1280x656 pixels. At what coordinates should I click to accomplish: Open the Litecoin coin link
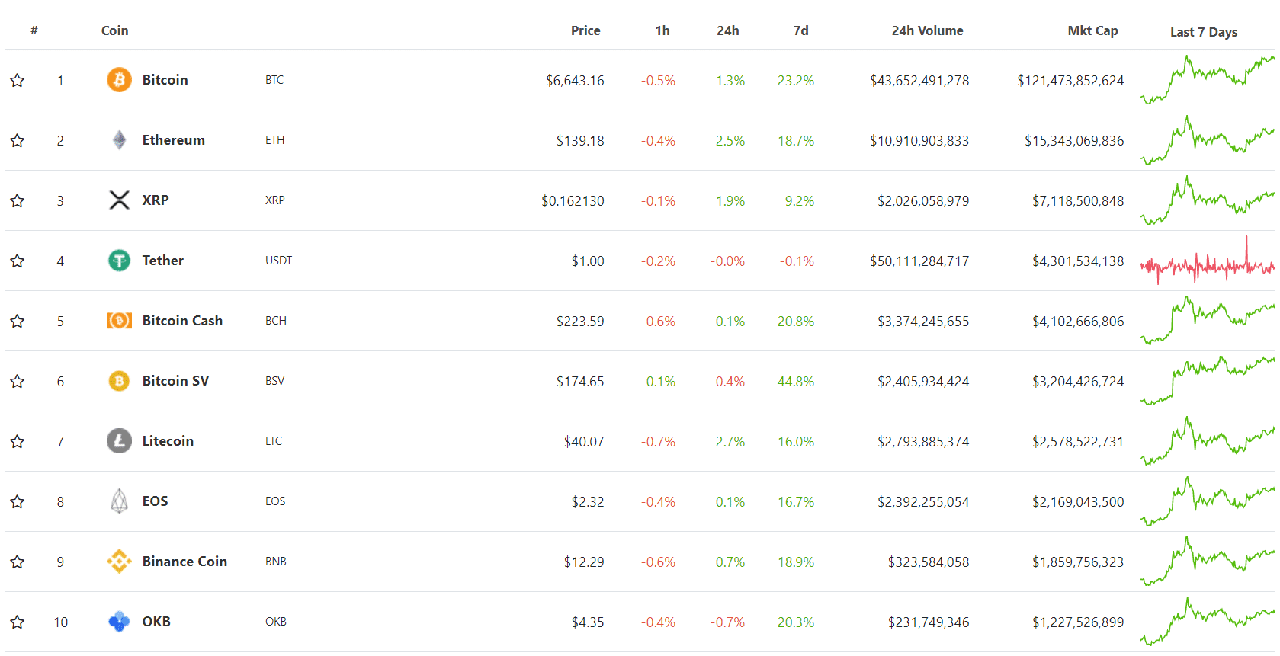coord(168,441)
